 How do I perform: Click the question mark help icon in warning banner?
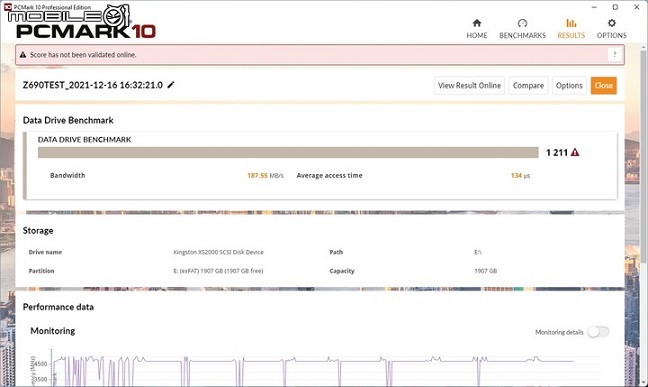coord(615,55)
